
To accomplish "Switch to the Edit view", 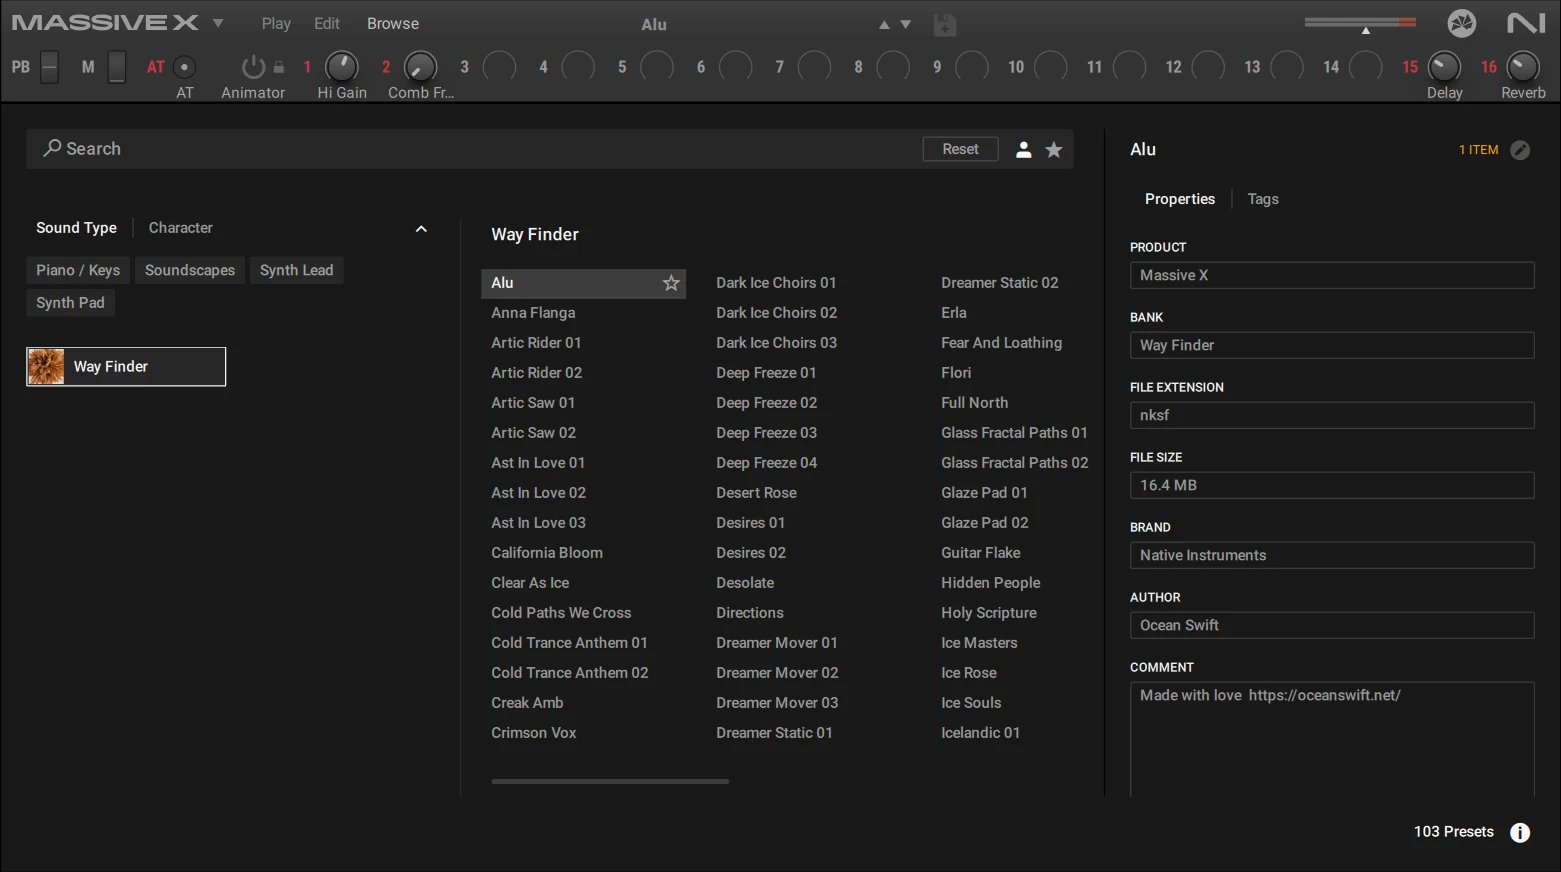I will coord(327,24).
